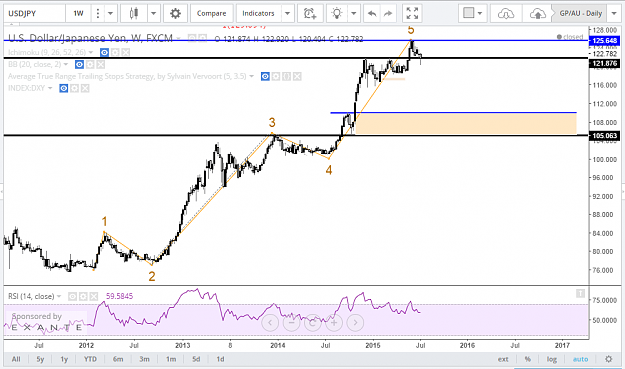Hide the ATR Trailing Stops strategy via eye
625x369 pixels.
[265, 77]
